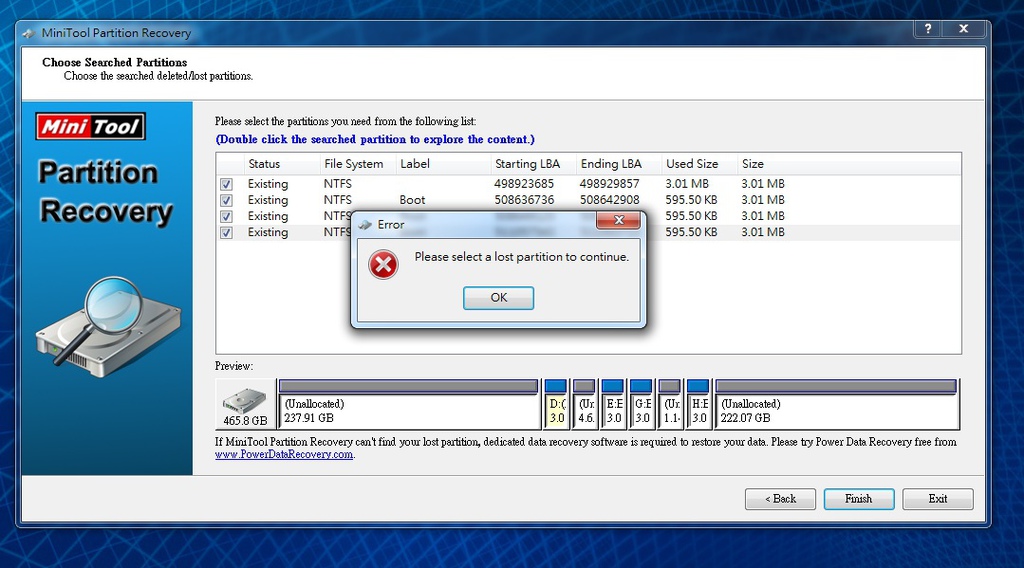1024x568 pixels.
Task: Click OK in the Error dialog
Action: (498, 298)
